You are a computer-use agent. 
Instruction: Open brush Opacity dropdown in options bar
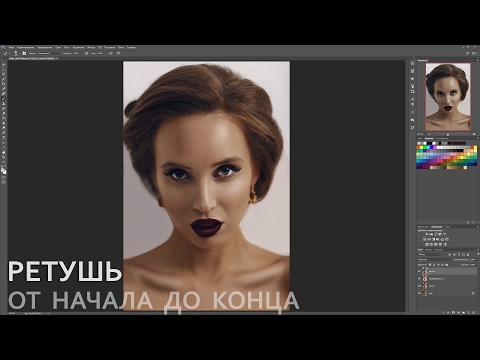click(81, 53)
